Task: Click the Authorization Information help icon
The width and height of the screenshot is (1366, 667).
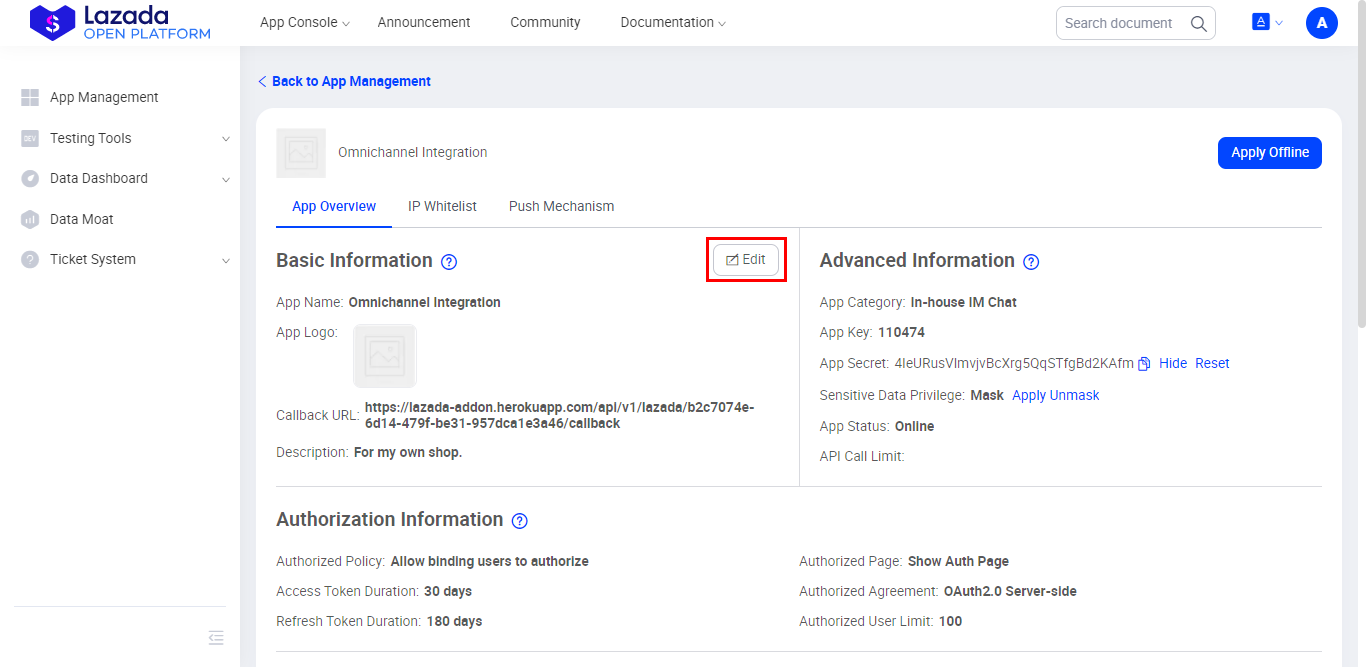Action: pyautogui.click(x=519, y=521)
